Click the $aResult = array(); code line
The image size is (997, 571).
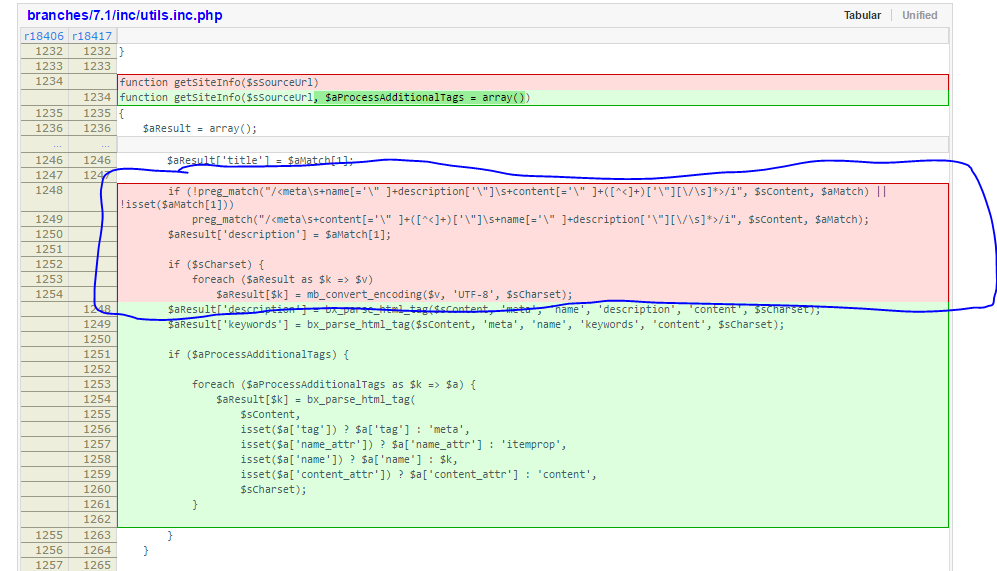200,128
